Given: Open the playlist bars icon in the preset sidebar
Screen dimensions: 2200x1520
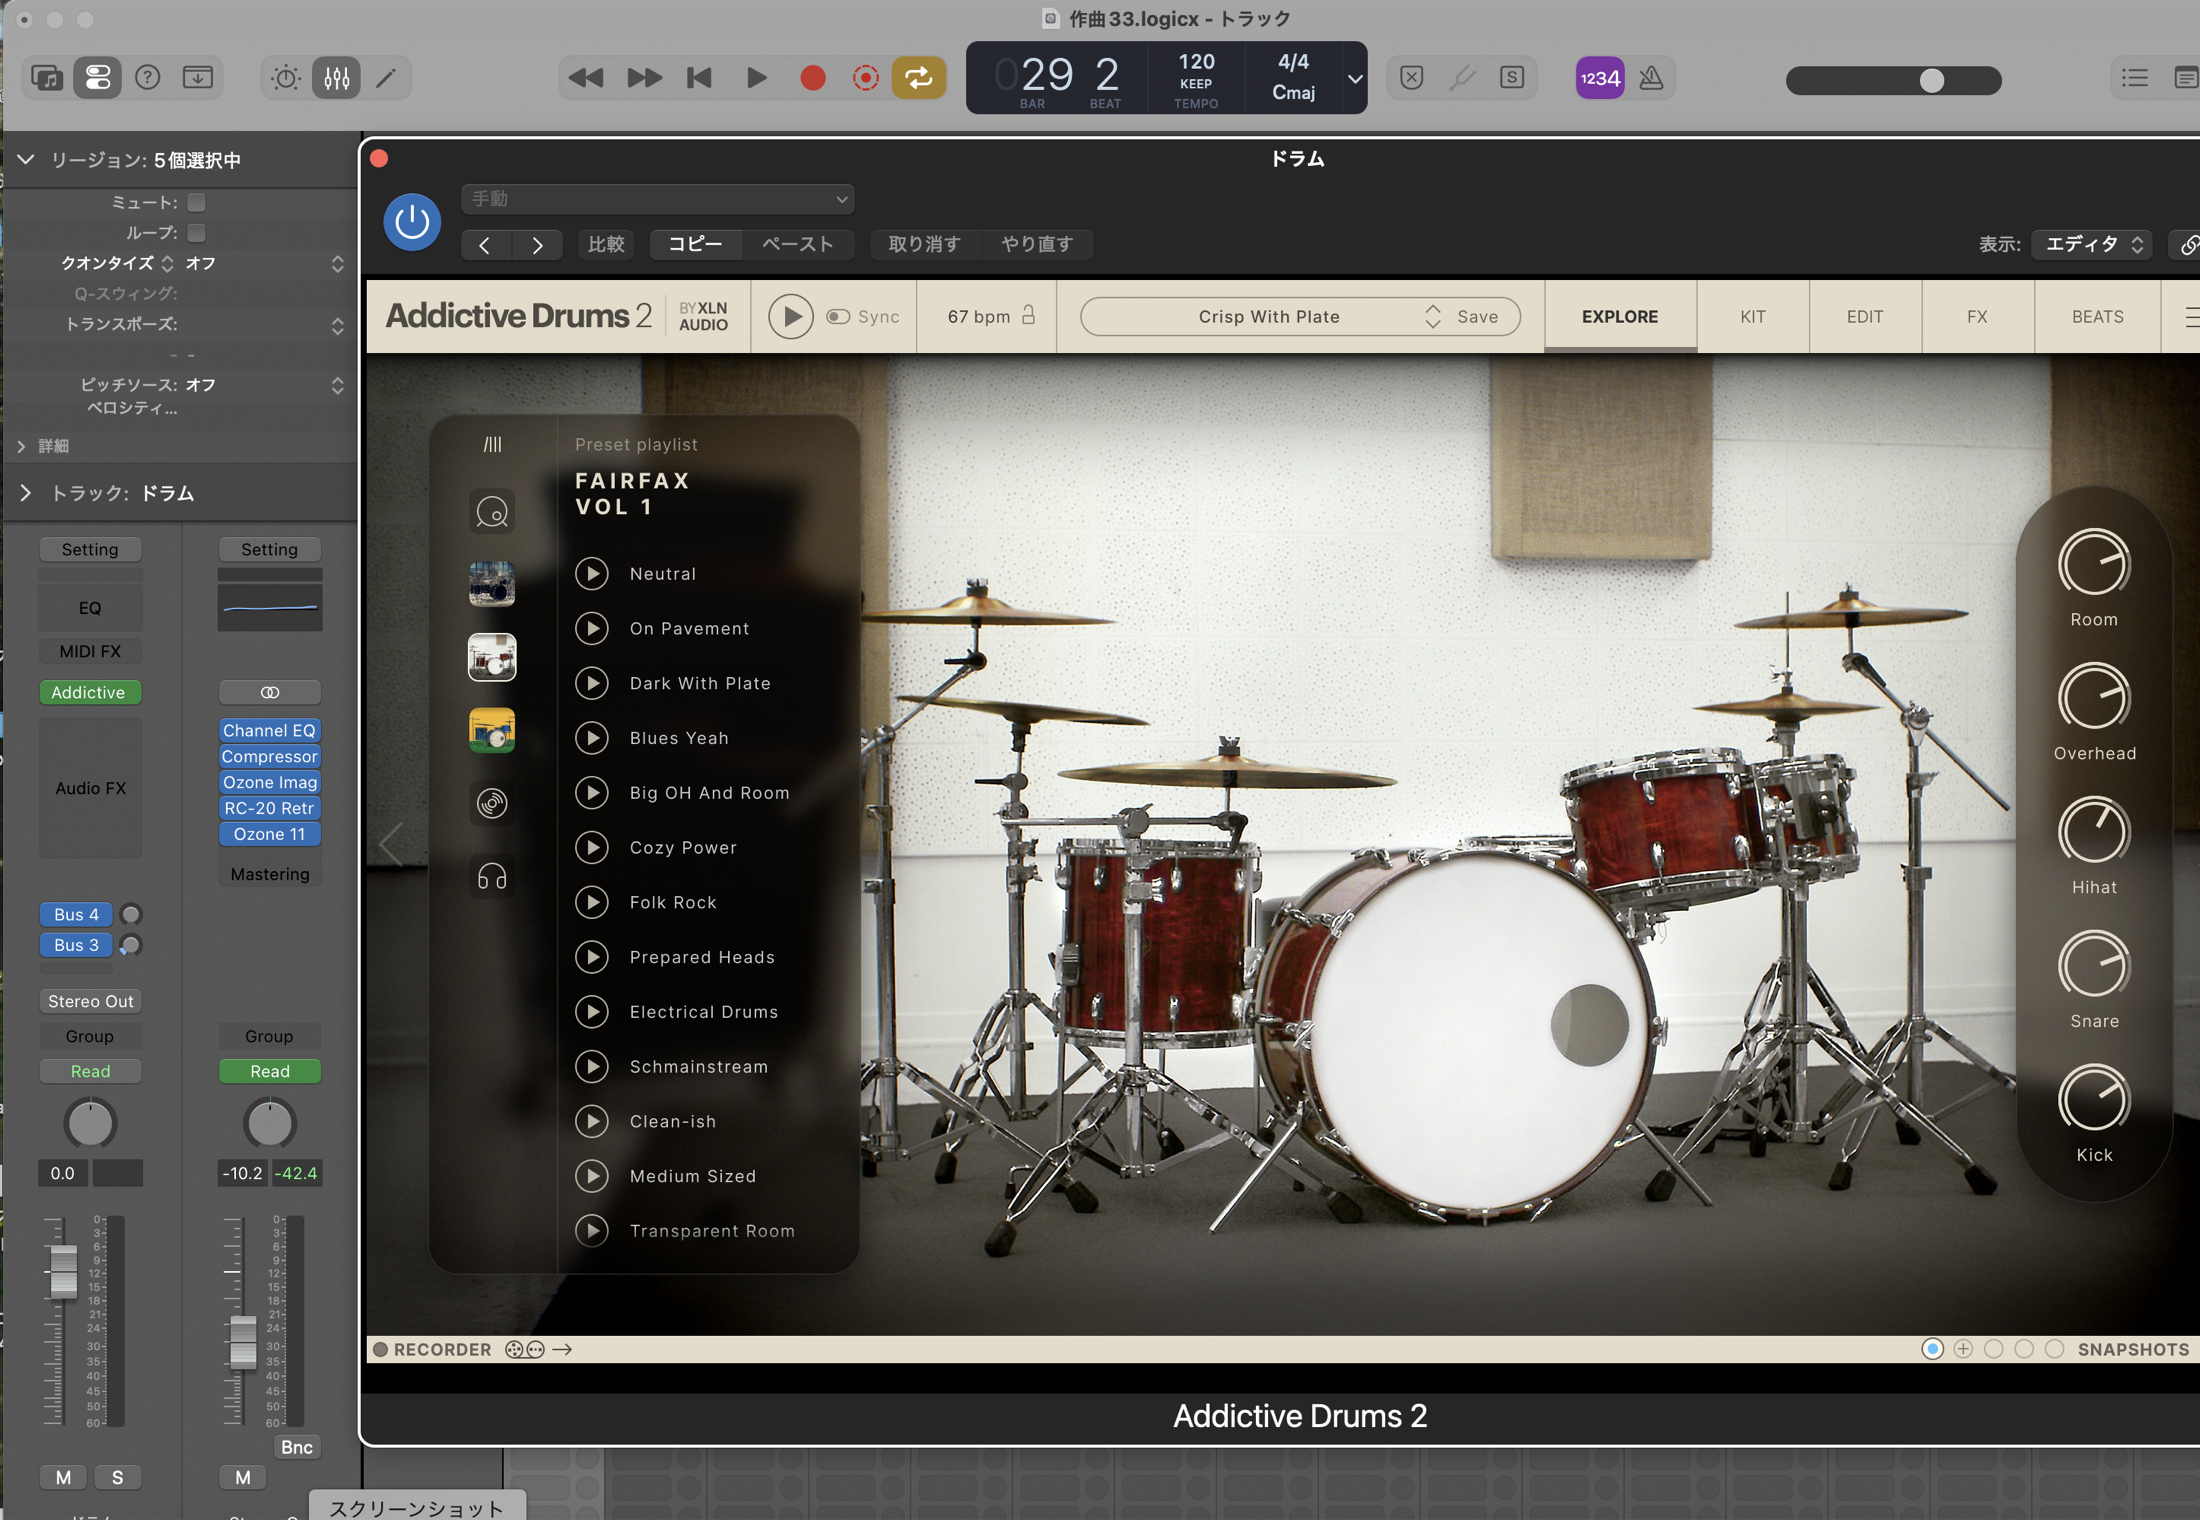Looking at the screenshot, I should pos(492,444).
